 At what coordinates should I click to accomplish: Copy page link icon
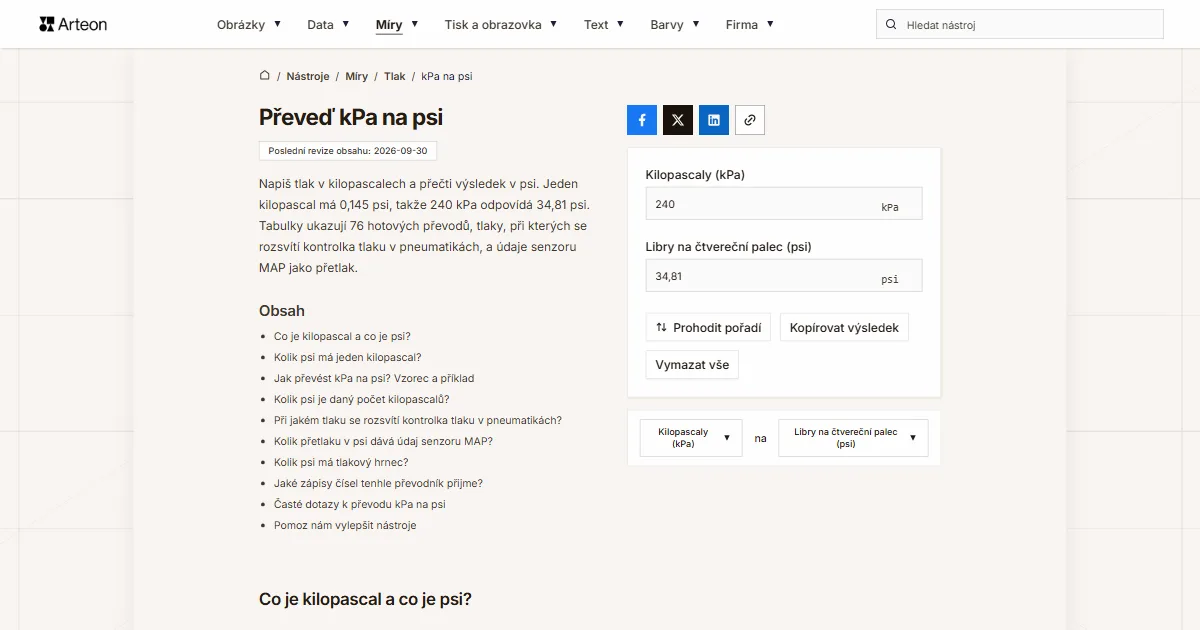click(750, 120)
